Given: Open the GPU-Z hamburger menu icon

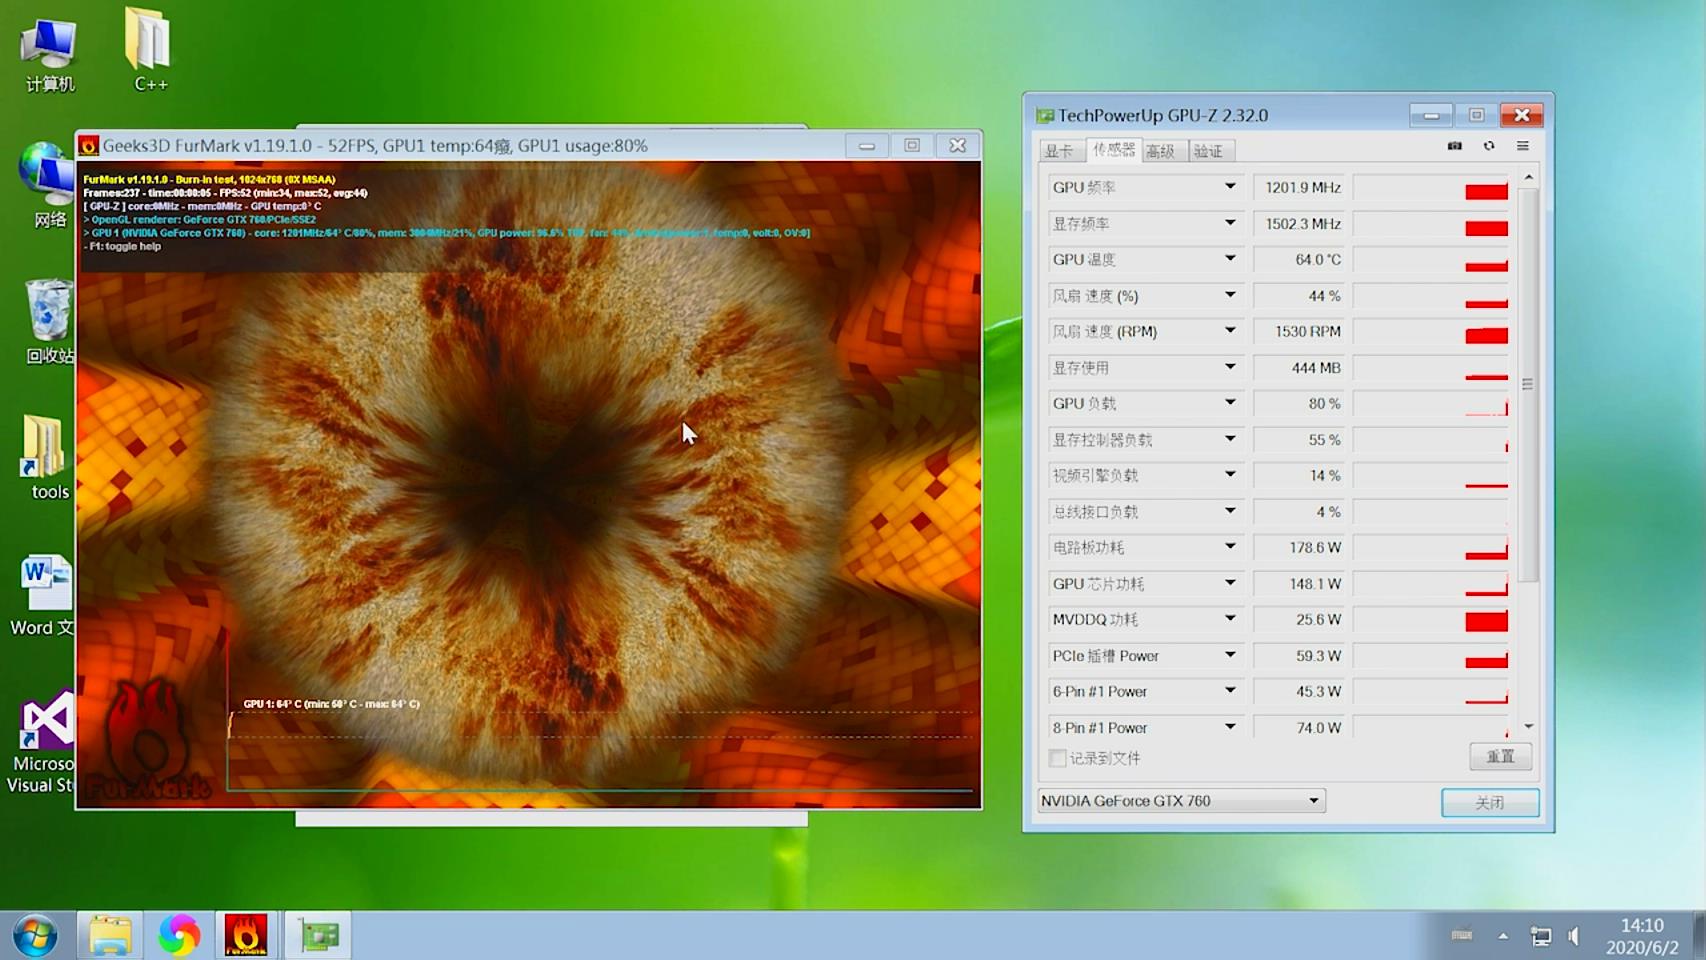Looking at the screenshot, I should [1522, 146].
